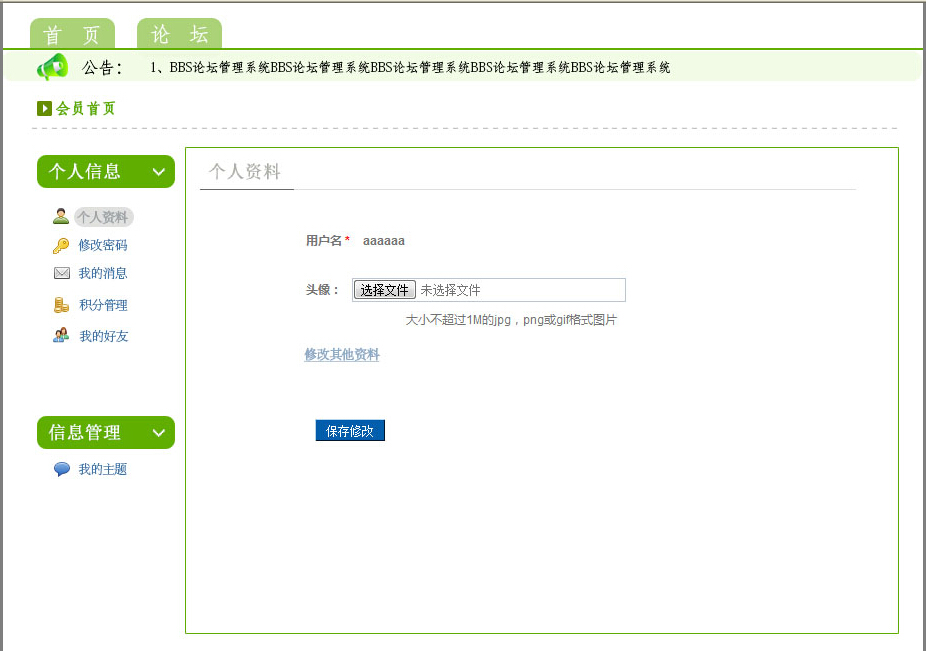The height and width of the screenshot is (651, 926).
Task: Select 我的好友 in sidebar
Action: pos(104,337)
